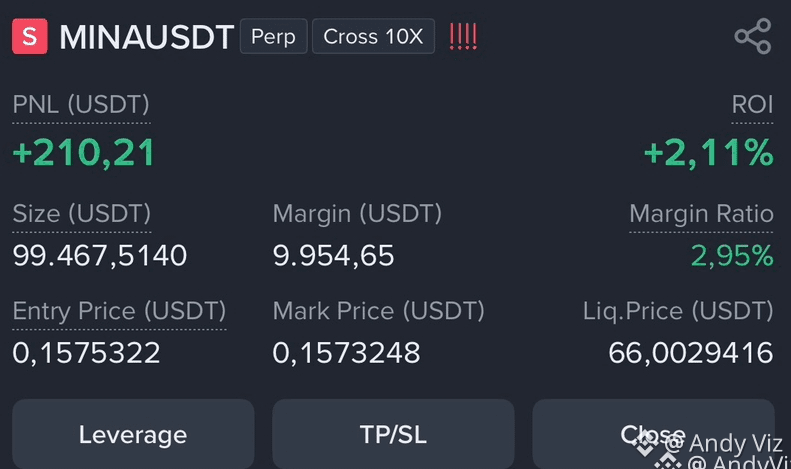Click the red S short-position badge

pos(30,36)
